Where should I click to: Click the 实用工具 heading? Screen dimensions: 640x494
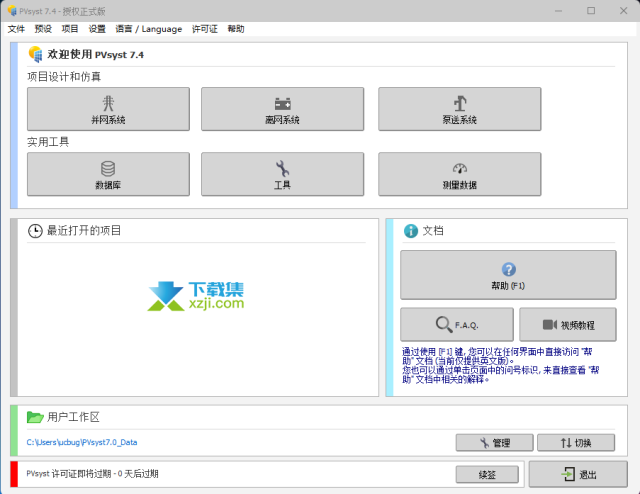click(x=48, y=142)
